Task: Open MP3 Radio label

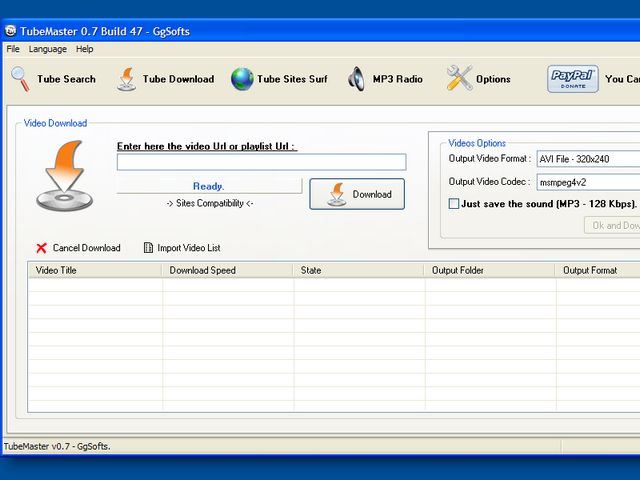Action: (x=398, y=79)
